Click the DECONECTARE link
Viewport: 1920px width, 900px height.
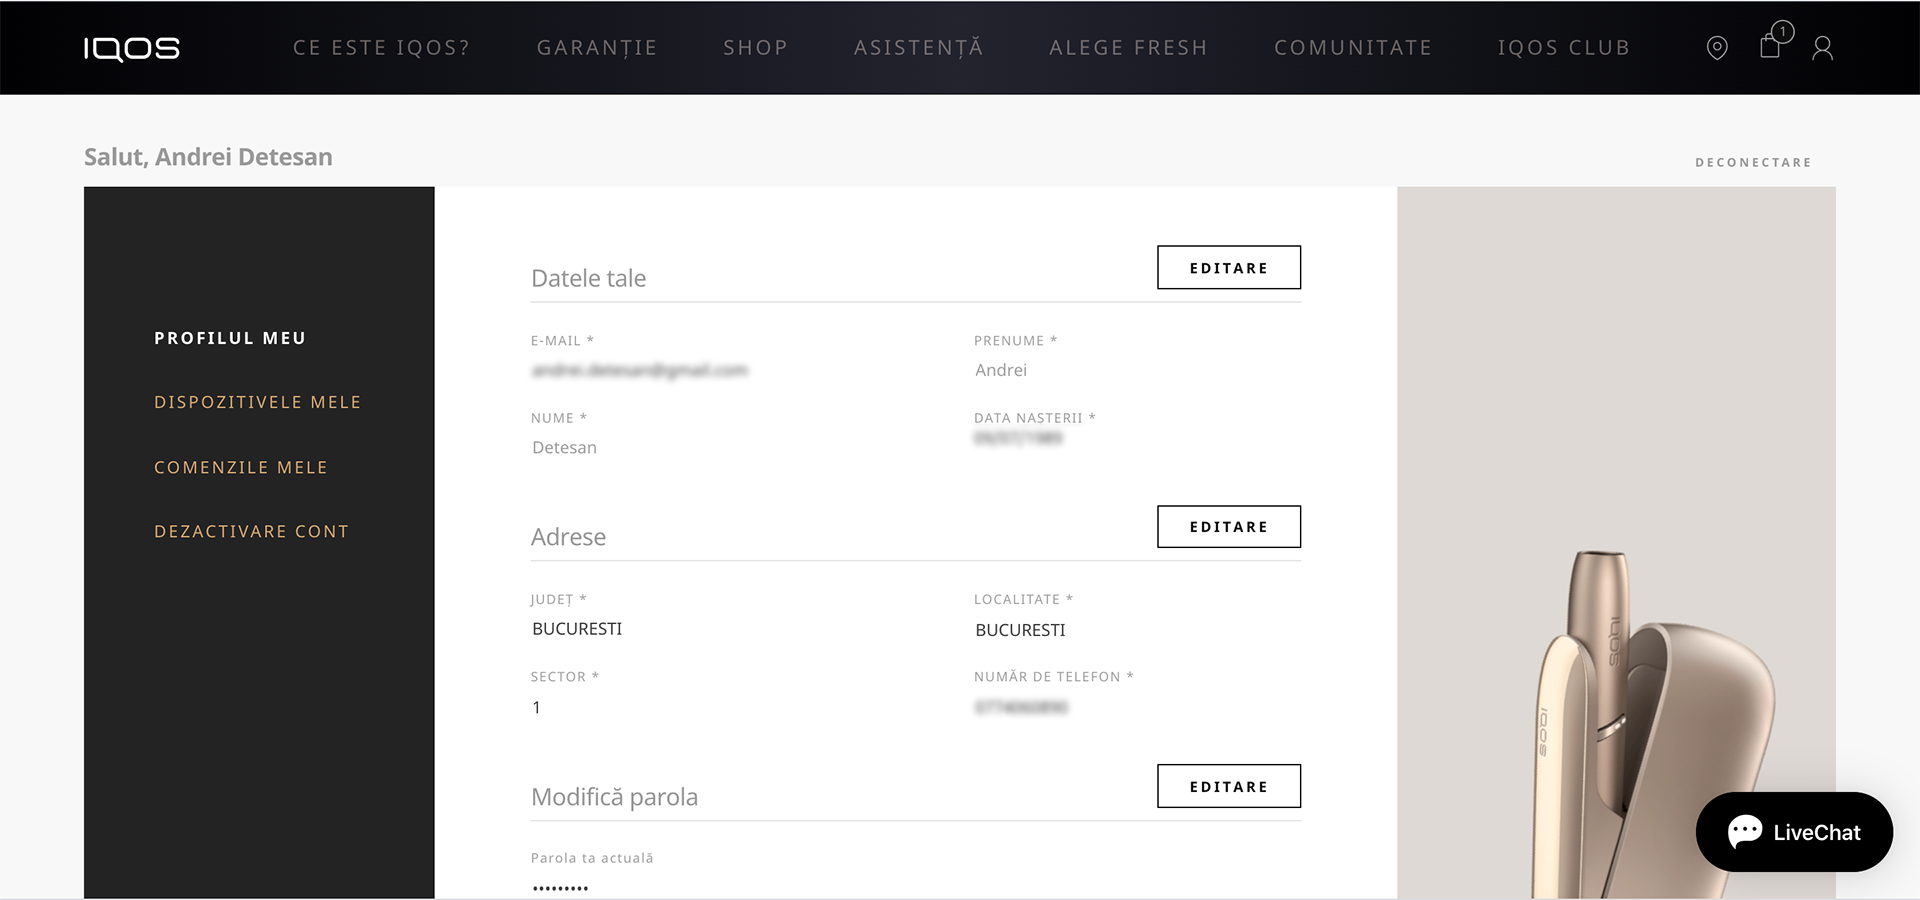click(x=1753, y=162)
